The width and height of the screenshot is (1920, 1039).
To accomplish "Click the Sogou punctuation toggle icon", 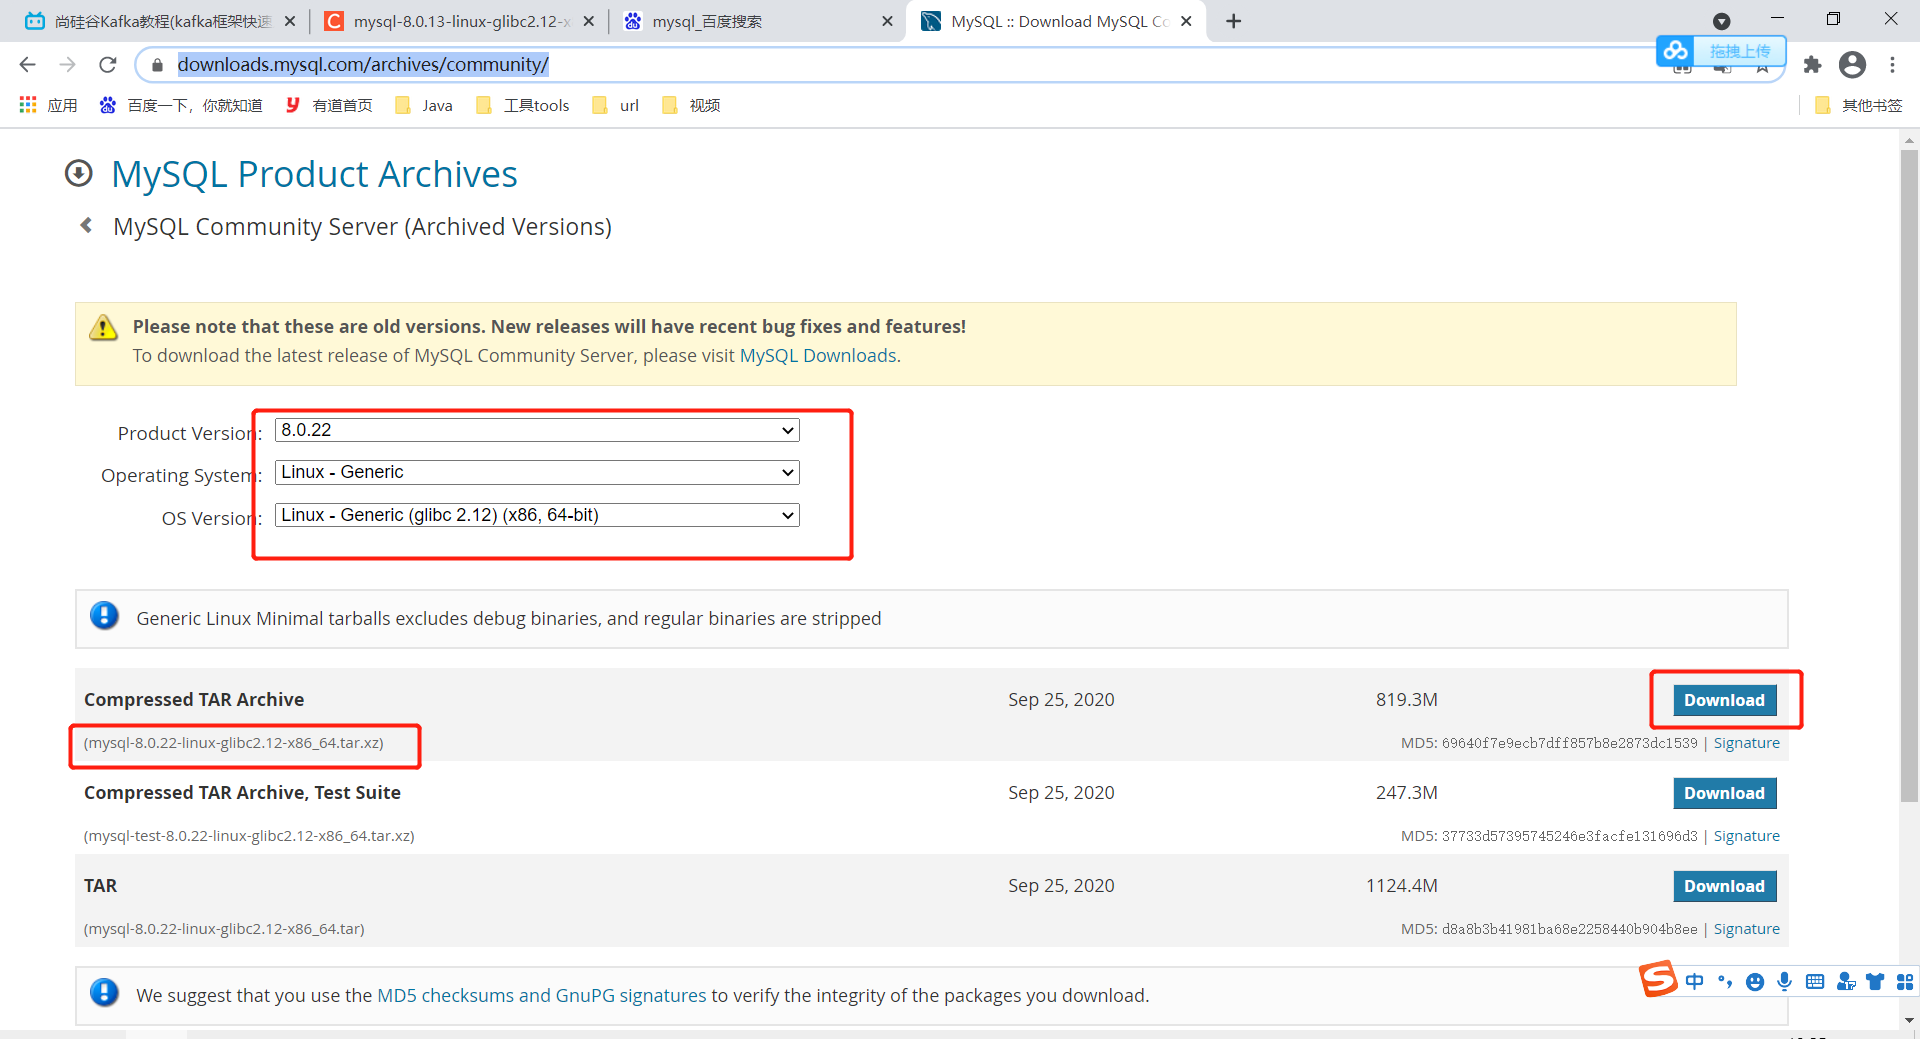I will pos(1724,982).
